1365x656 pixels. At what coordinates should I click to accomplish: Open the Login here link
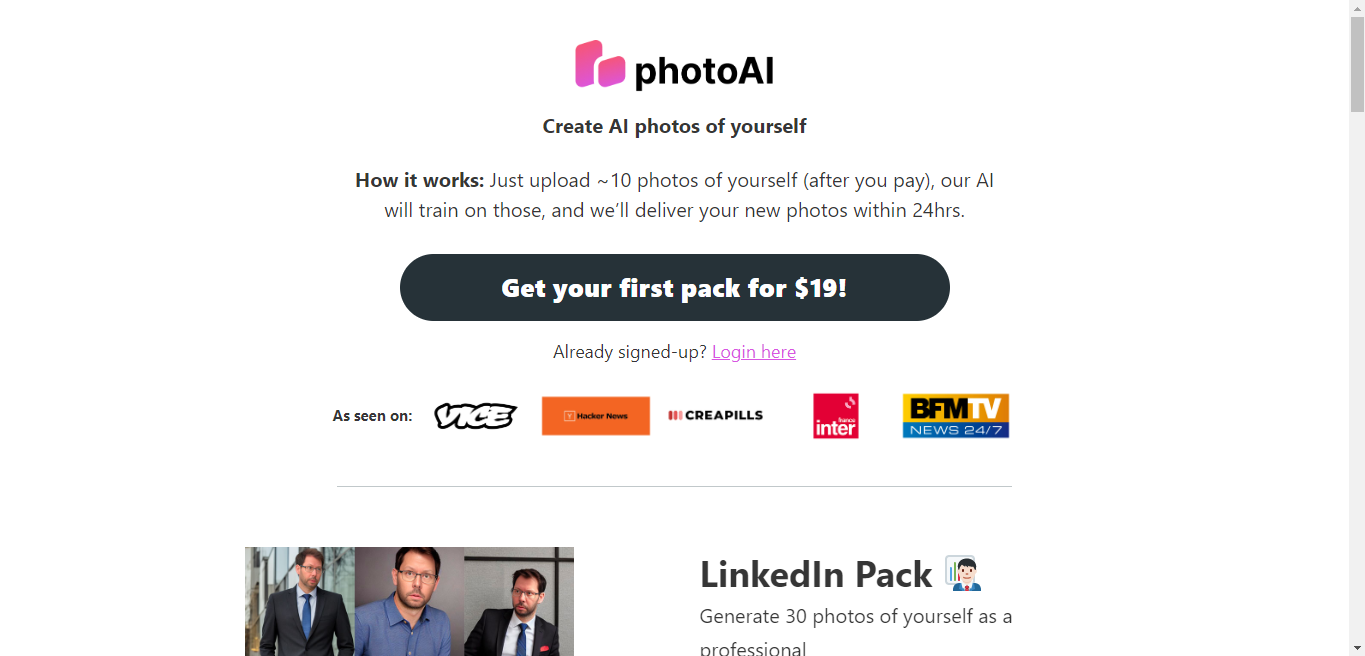[x=754, y=352]
